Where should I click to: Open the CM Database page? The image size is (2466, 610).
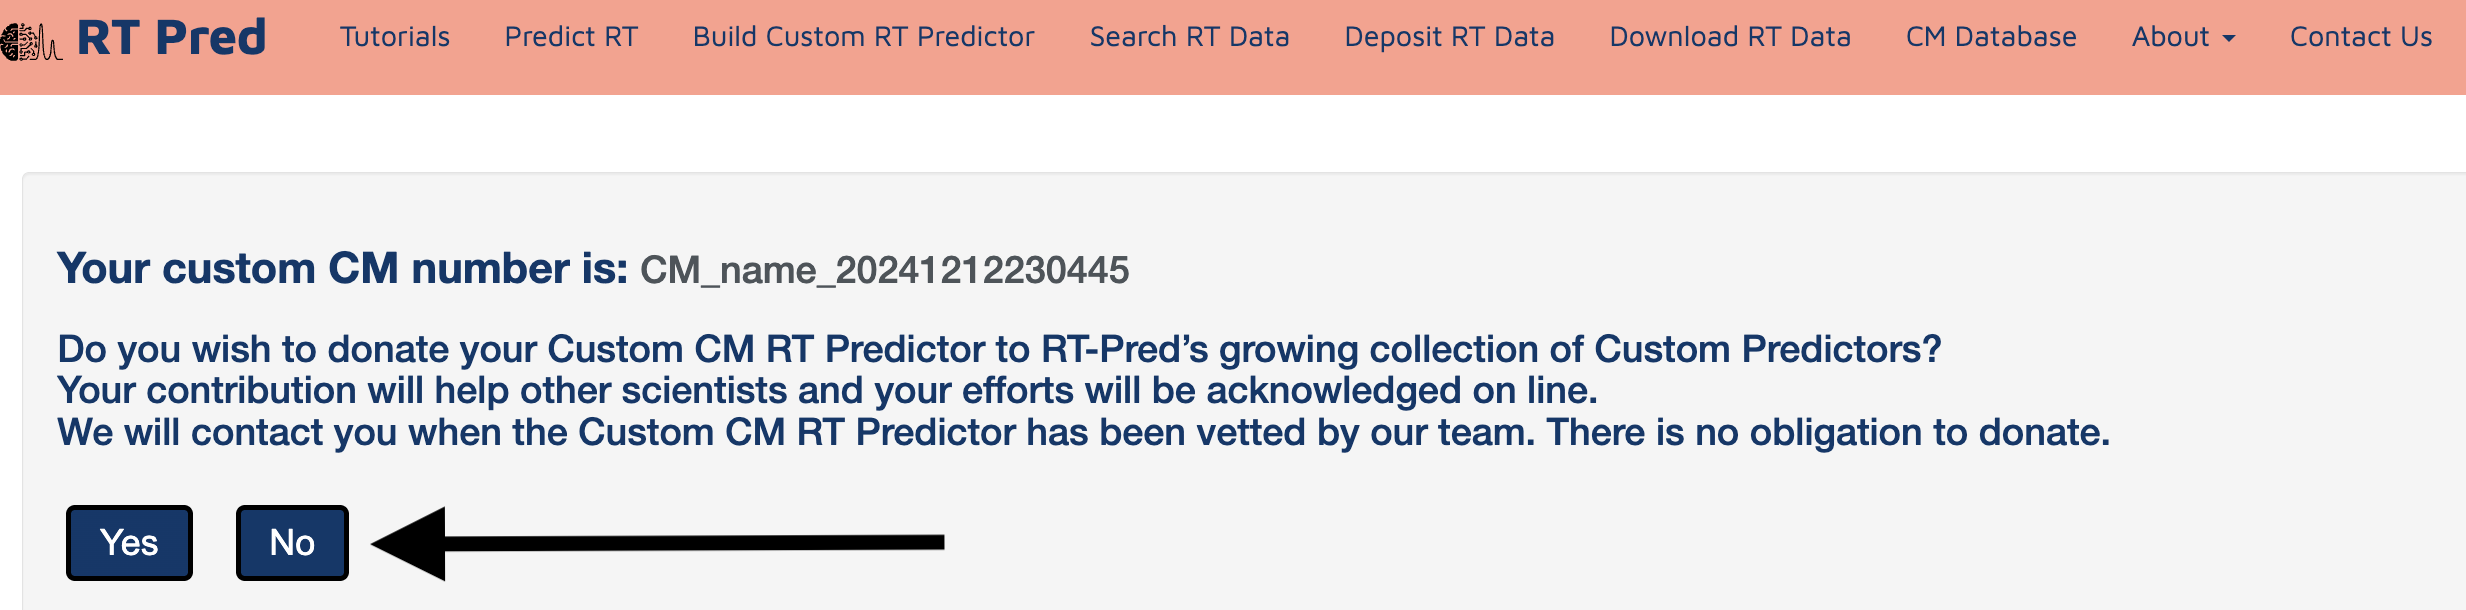(x=1991, y=37)
